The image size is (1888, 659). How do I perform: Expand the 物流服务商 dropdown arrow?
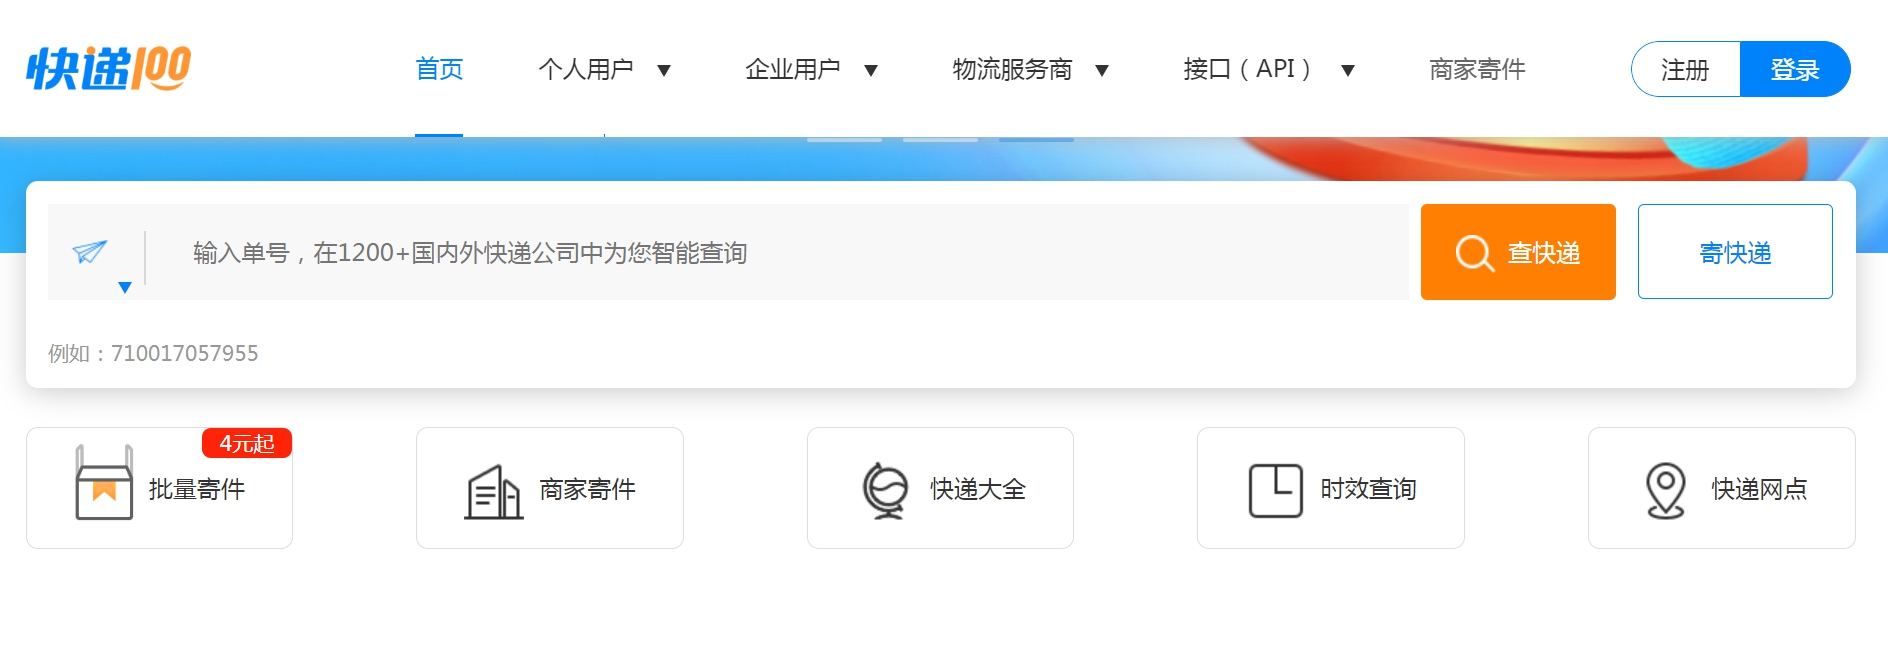pos(1102,70)
